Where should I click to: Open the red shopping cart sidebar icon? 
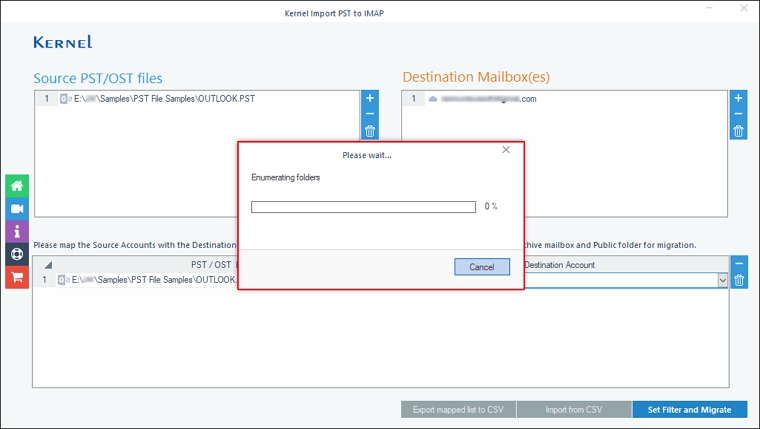pyautogui.click(x=17, y=277)
